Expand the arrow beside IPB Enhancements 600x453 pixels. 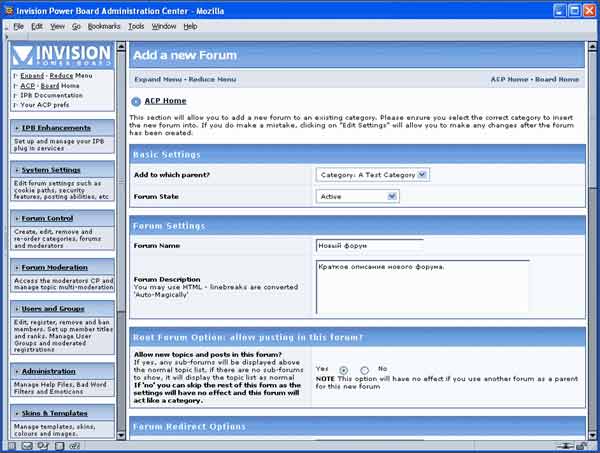point(17,128)
